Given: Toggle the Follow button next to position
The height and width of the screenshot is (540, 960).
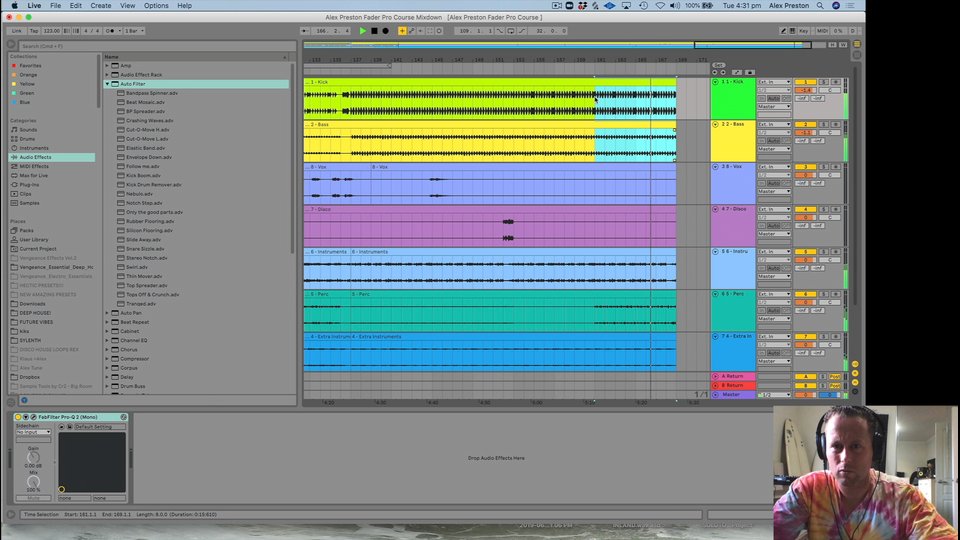Looking at the screenshot, I should (x=304, y=31).
